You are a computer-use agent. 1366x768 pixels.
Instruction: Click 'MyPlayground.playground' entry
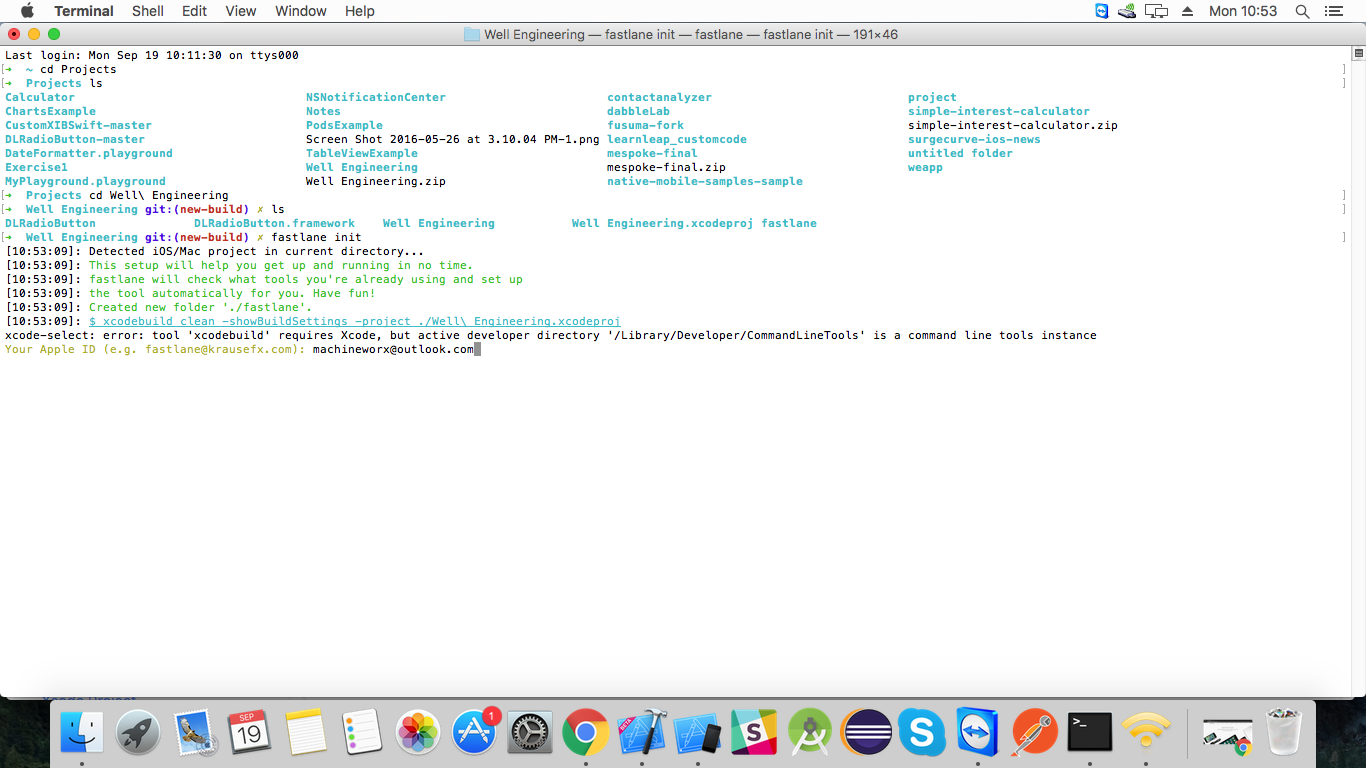click(x=86, y=182)
